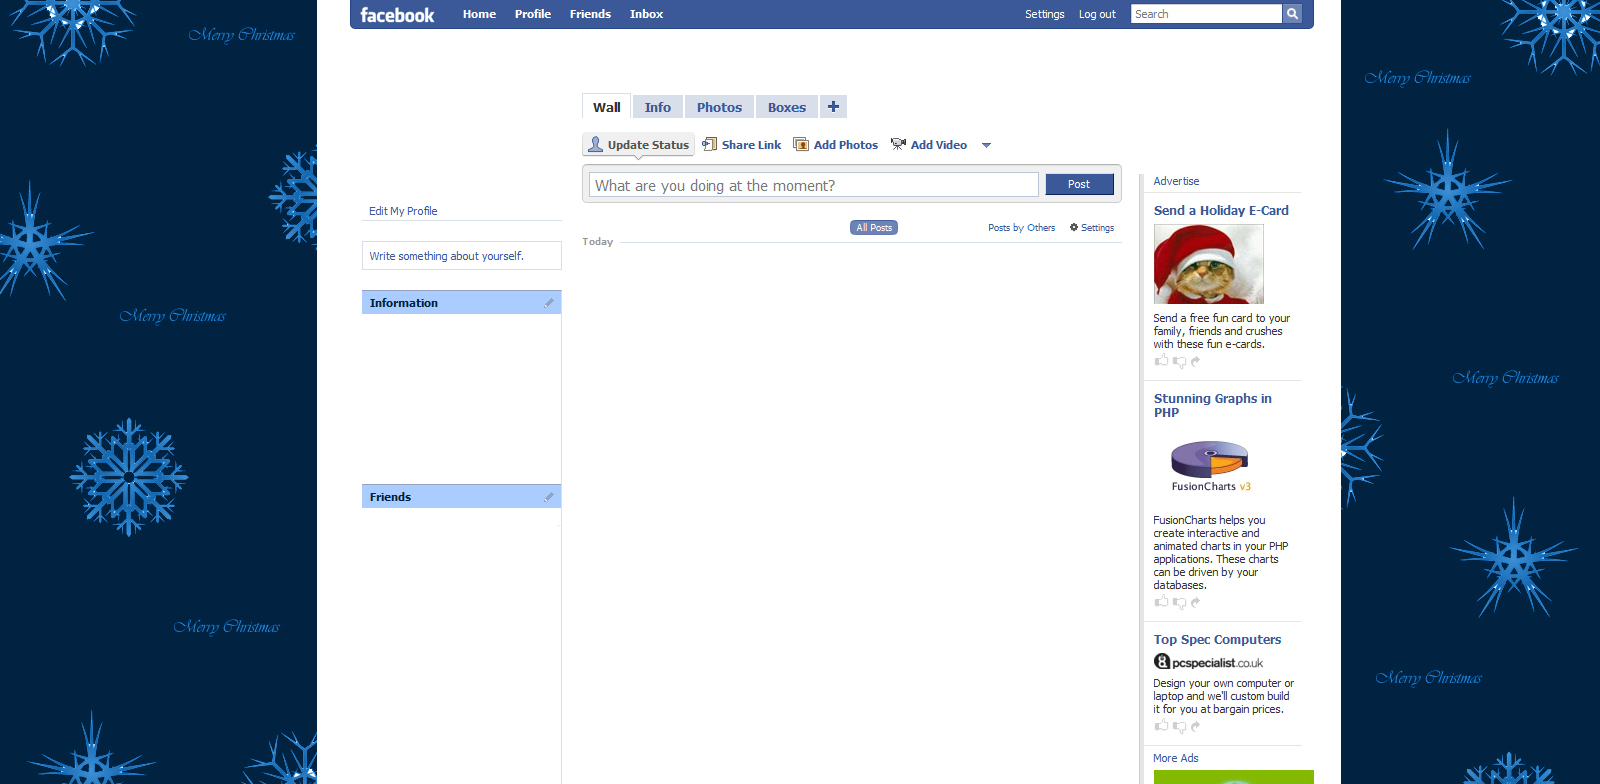Switch to the Photos tab

[x=719, y=107]
